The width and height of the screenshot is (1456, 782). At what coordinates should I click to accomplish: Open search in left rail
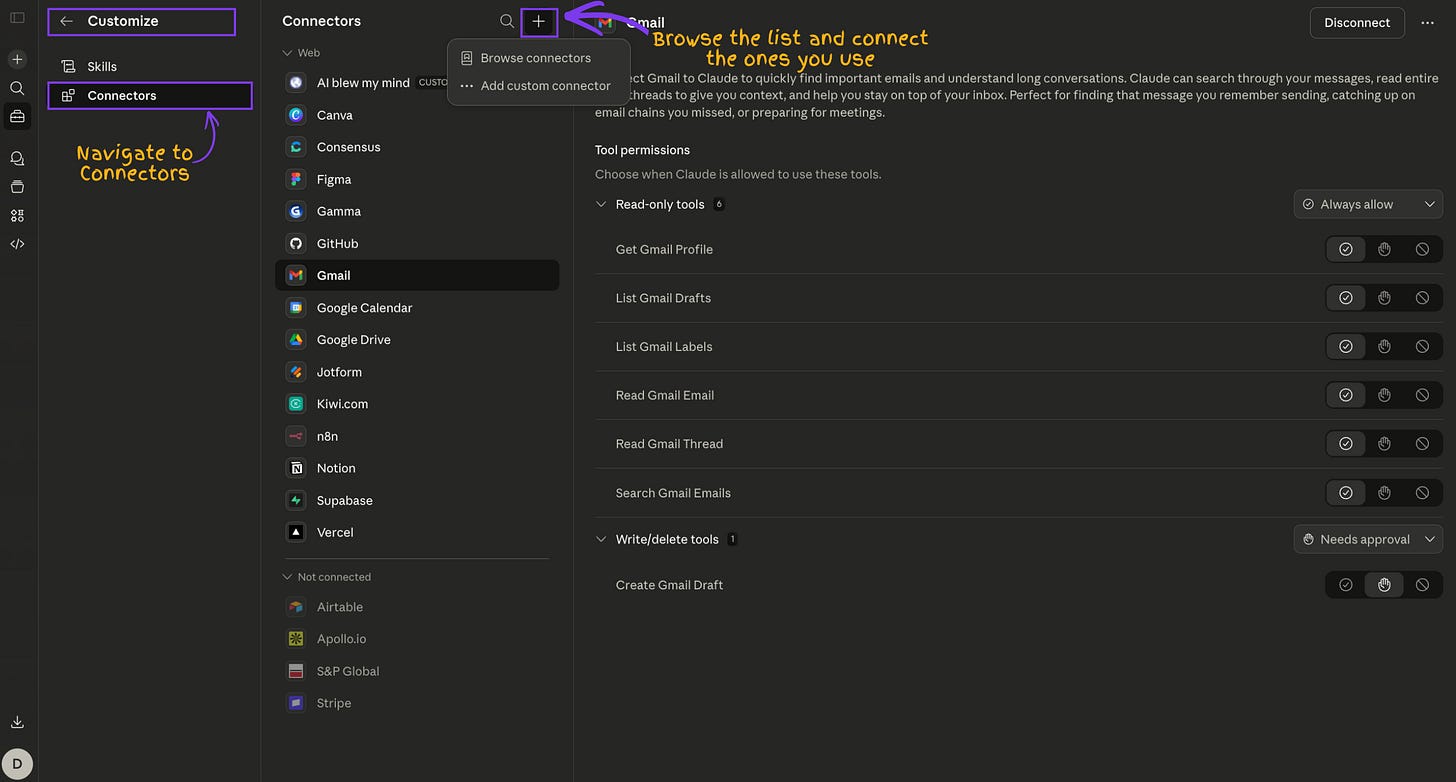(17, 88)
